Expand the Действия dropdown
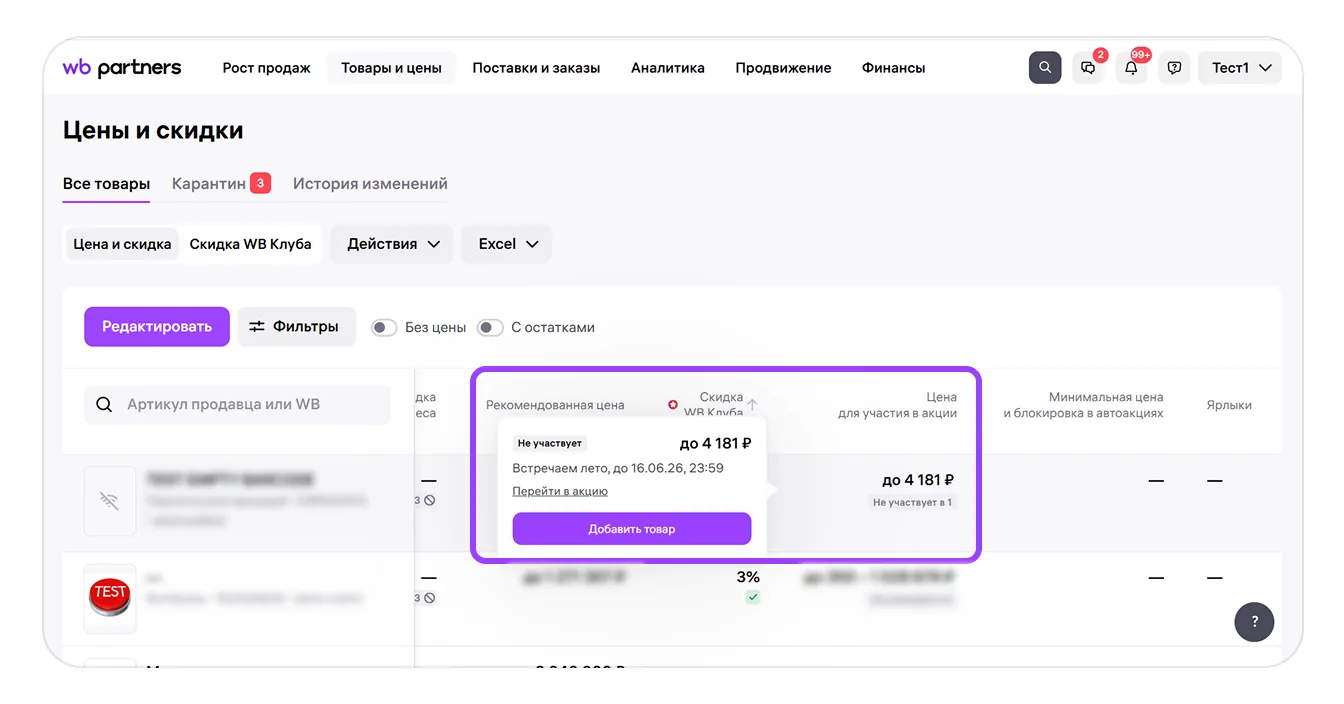1344x704 pixels. 393,244
